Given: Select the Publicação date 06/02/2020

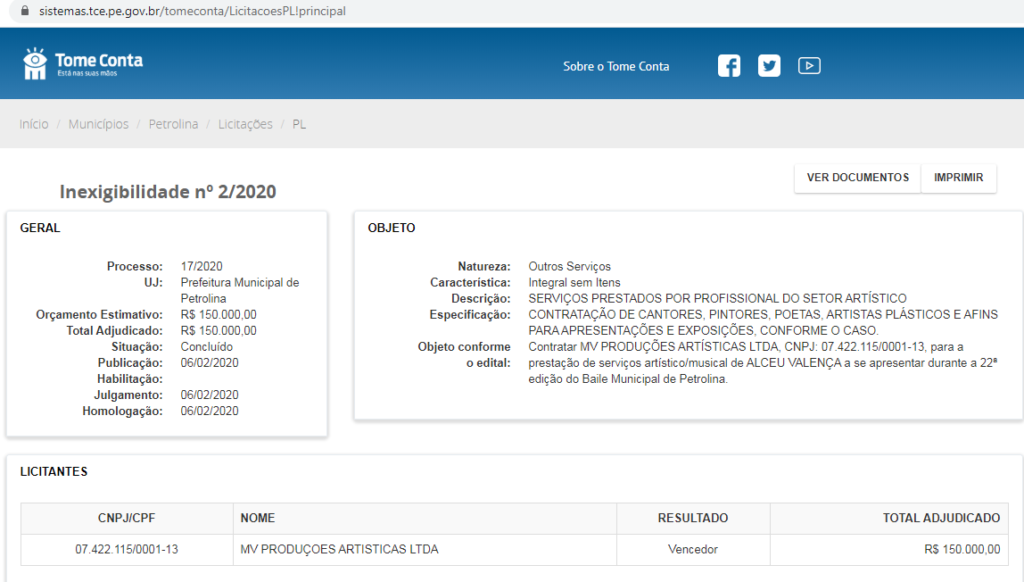Looking at the screenshot, I should point(210,363).
